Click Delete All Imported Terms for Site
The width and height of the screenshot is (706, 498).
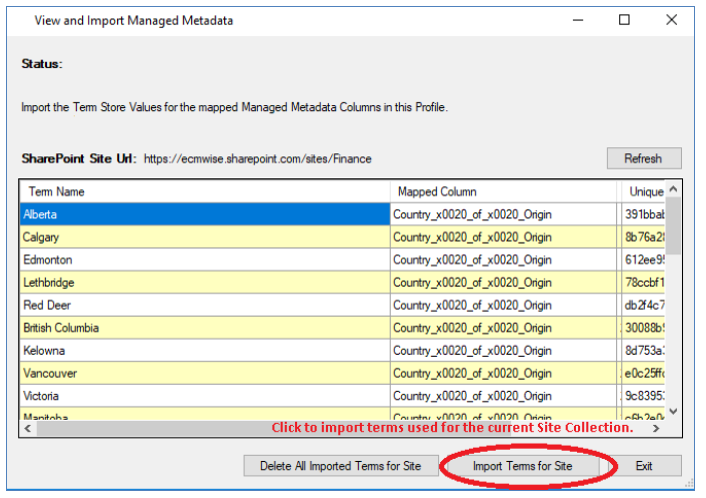tap(341, 466)
